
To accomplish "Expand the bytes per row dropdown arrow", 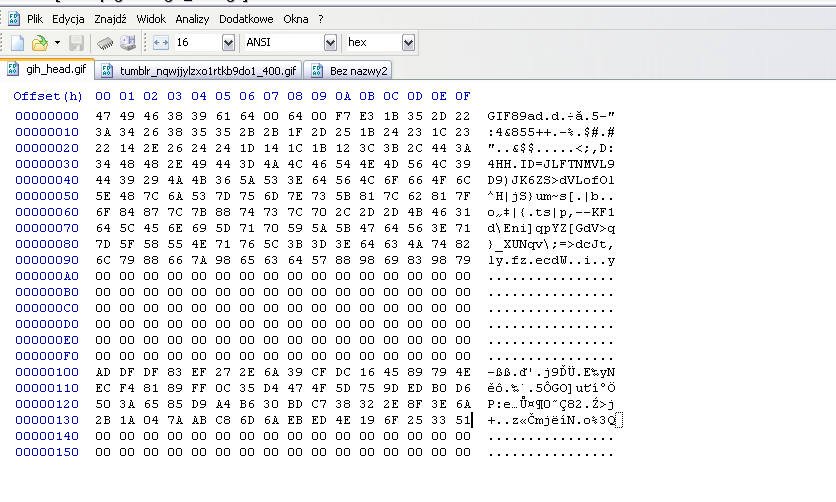I will click(x=228, y=42).
